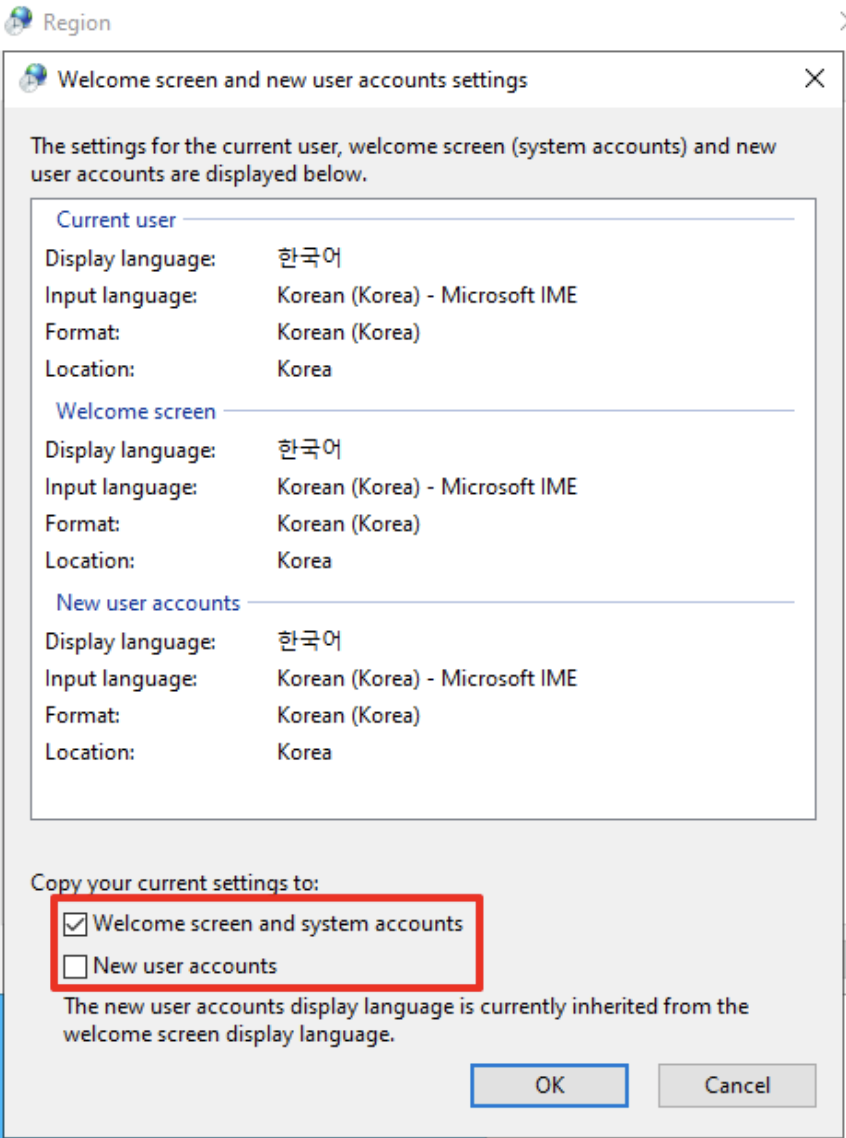Click Current user Location value Korea
Viewport: 846px width, 1138px height.
click(x=305, y=369)
